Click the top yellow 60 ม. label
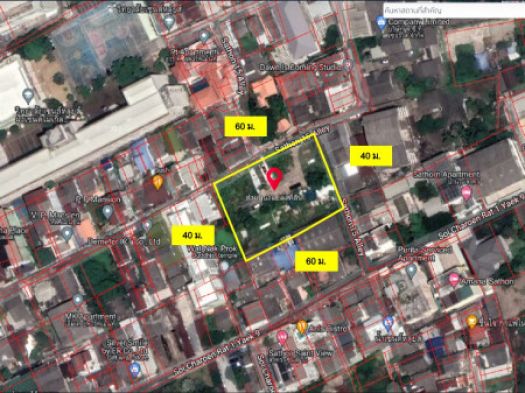The height and width of the screenshot is (393, 525). point(245,127)
